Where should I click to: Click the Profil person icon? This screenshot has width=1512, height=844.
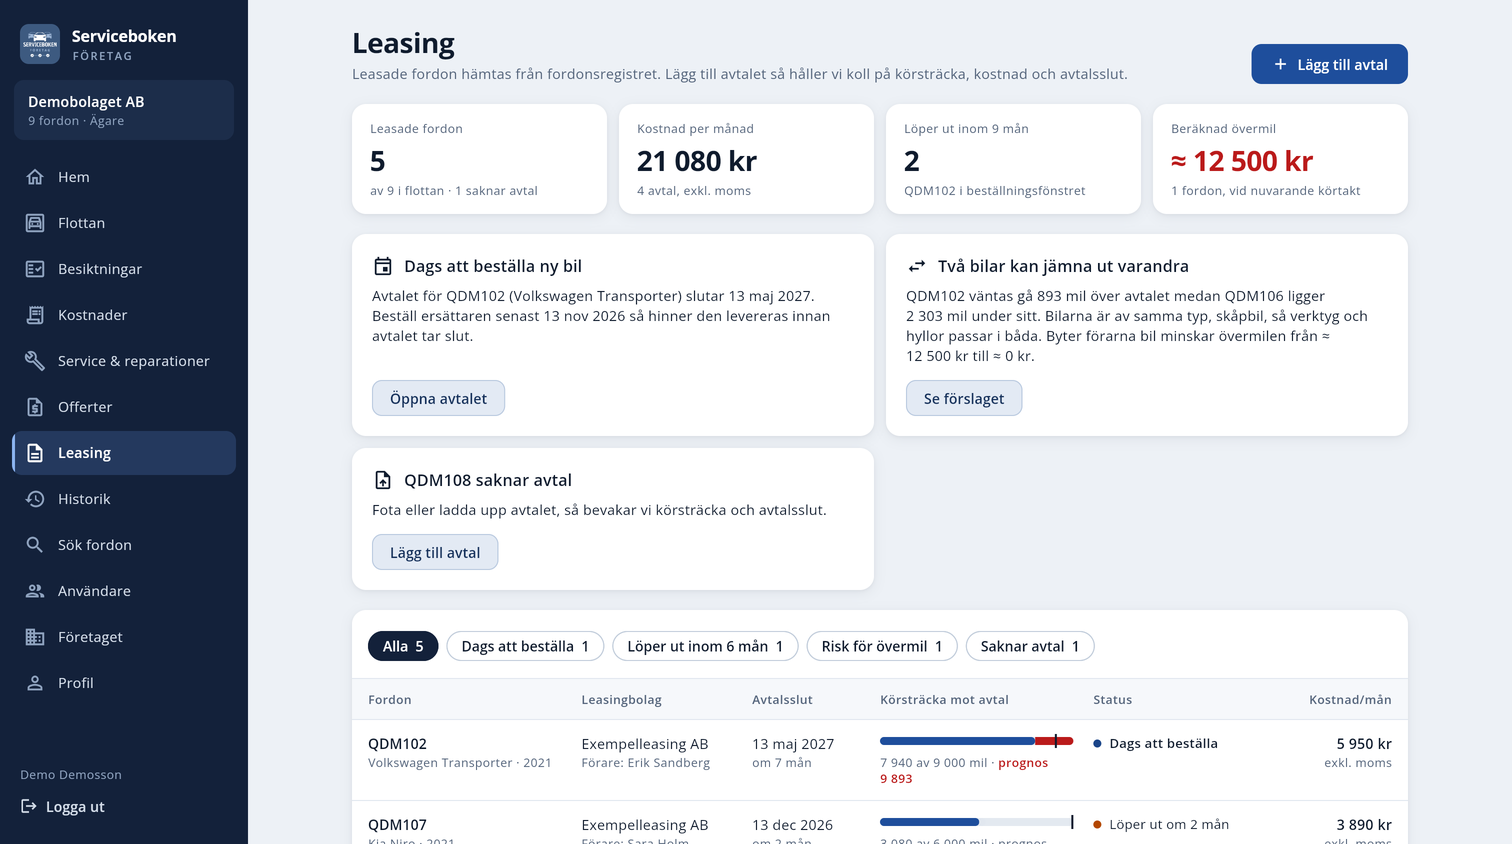coord(35,683)
